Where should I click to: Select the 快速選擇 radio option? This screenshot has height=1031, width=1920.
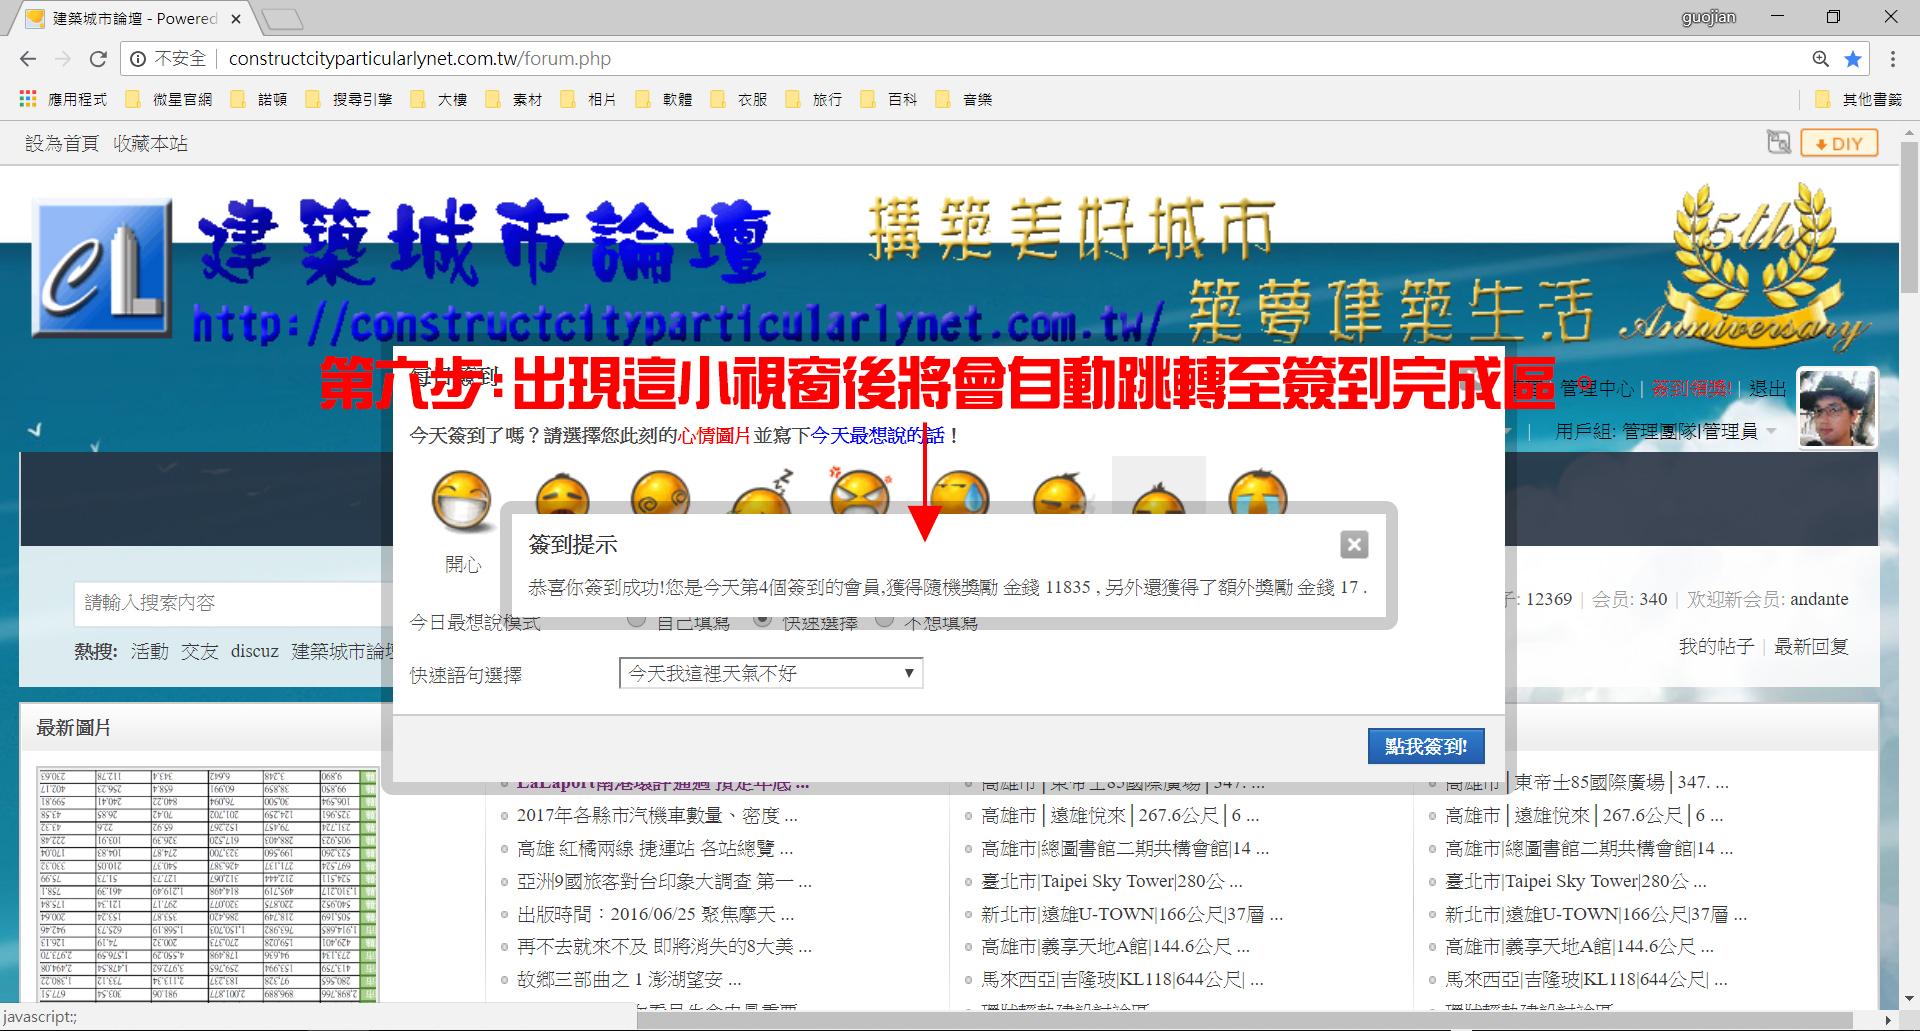pyautogui.click(x=762, y=622)
